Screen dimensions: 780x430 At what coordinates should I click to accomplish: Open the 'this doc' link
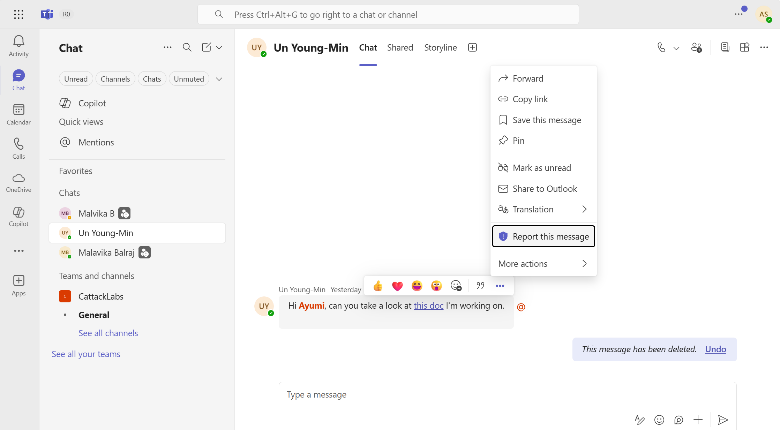click(428, 306)
